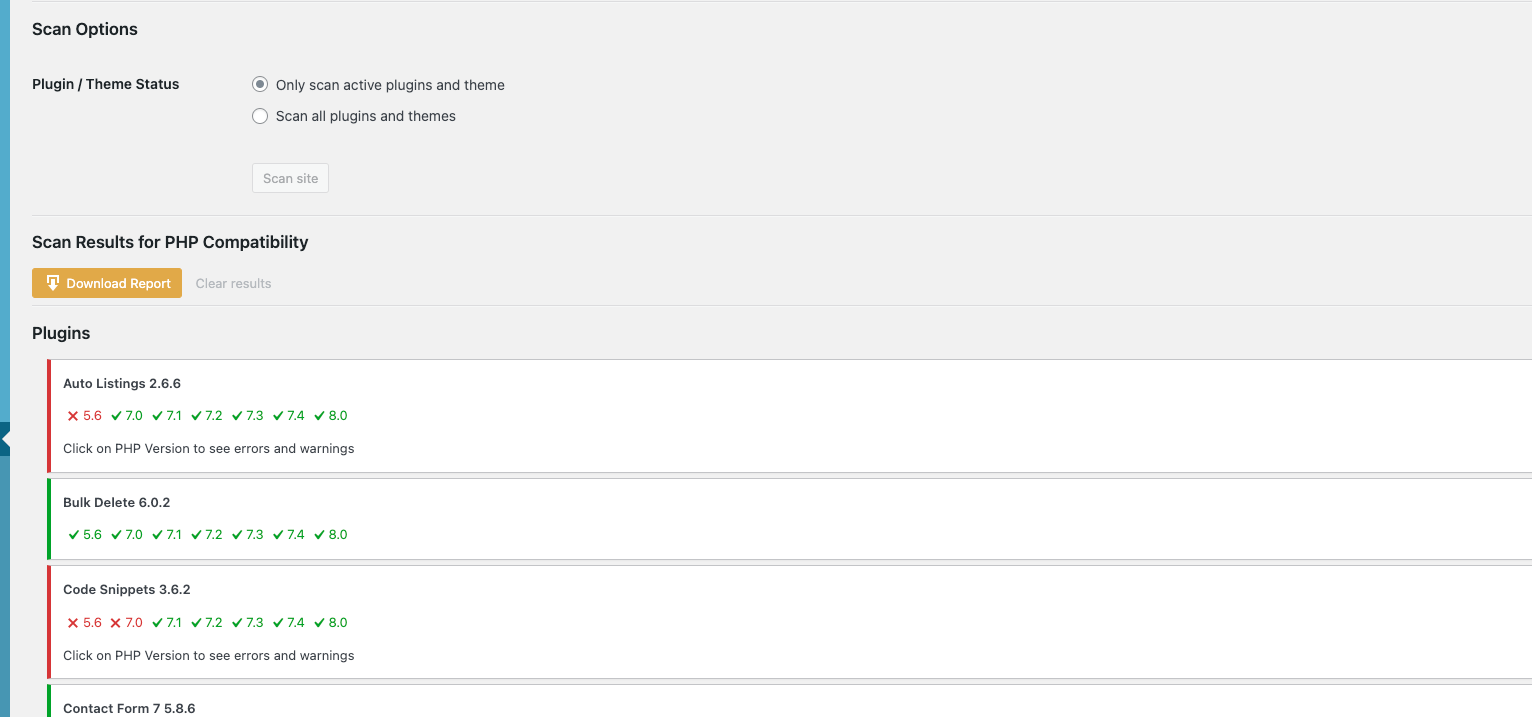This screenshot has width=1532, height=717.
Task: Click the Contact Form 7 5.8.6 title
Action: click(x=129, y=708)
